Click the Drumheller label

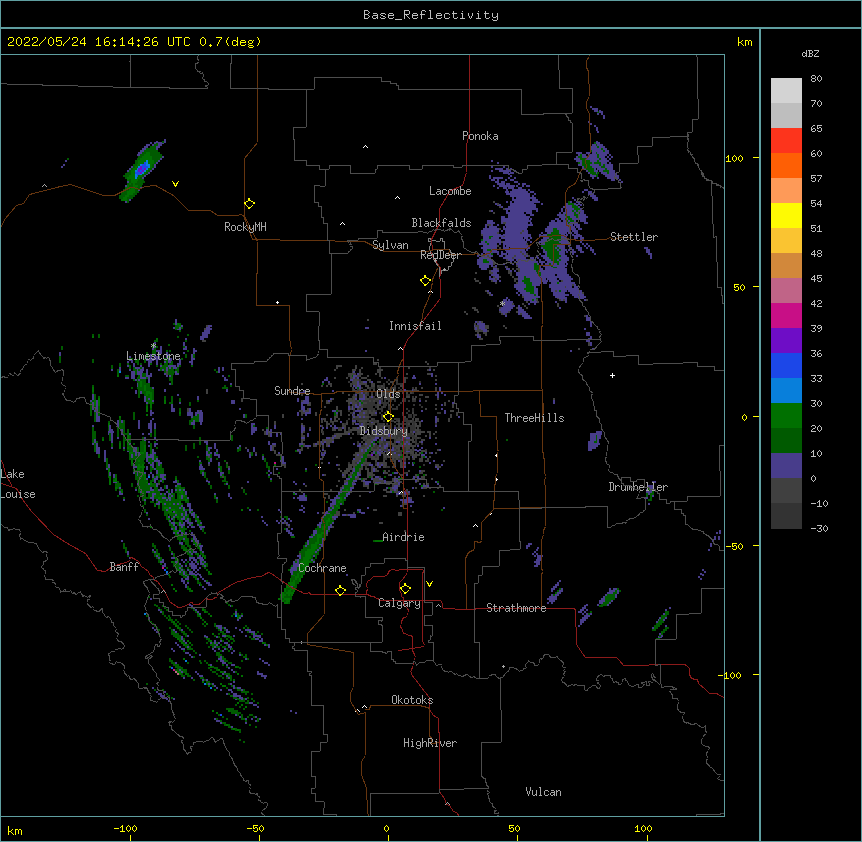pos(638,487)
